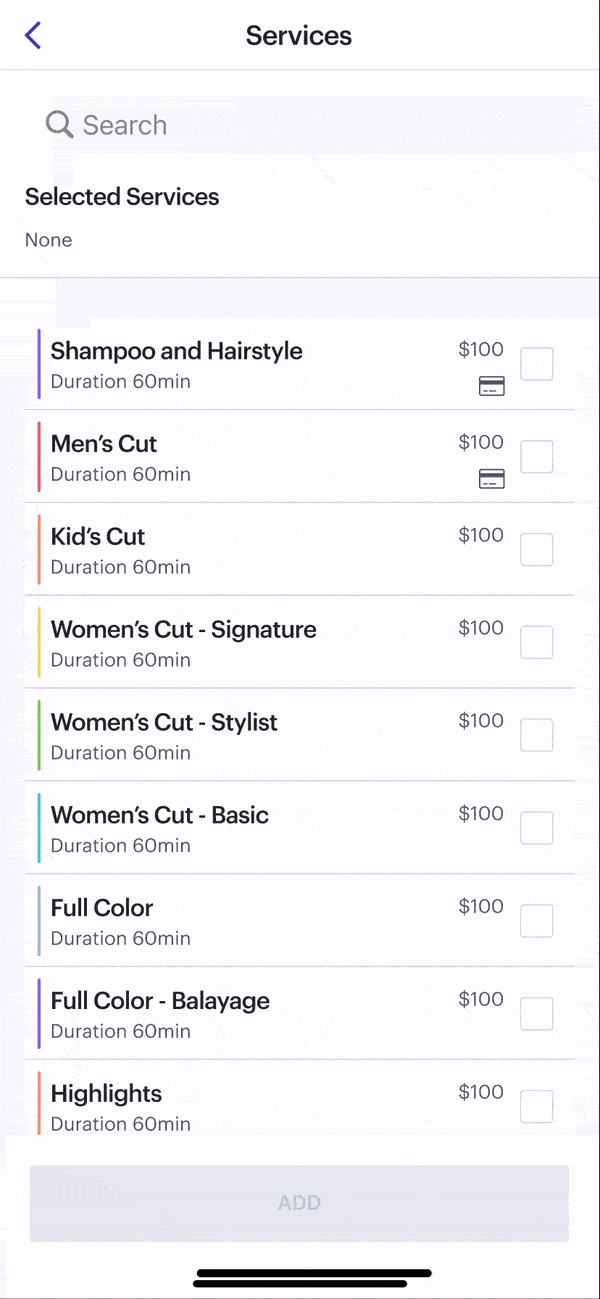Click card icon on Shampoo and Hairstyle
The height and width of the screenshot is (1299, 600).
(x=491, y=387)
